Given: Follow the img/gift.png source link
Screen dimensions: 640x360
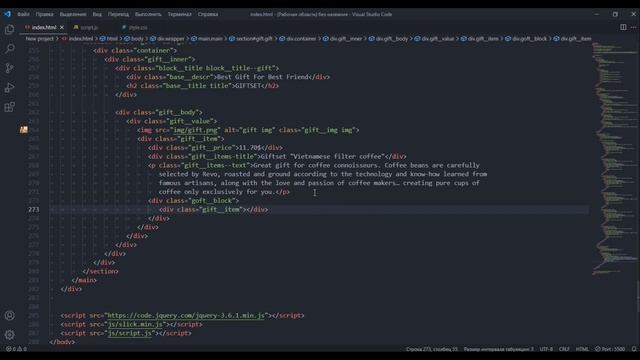Looking at the screenshot, I should tap(195, 130).
